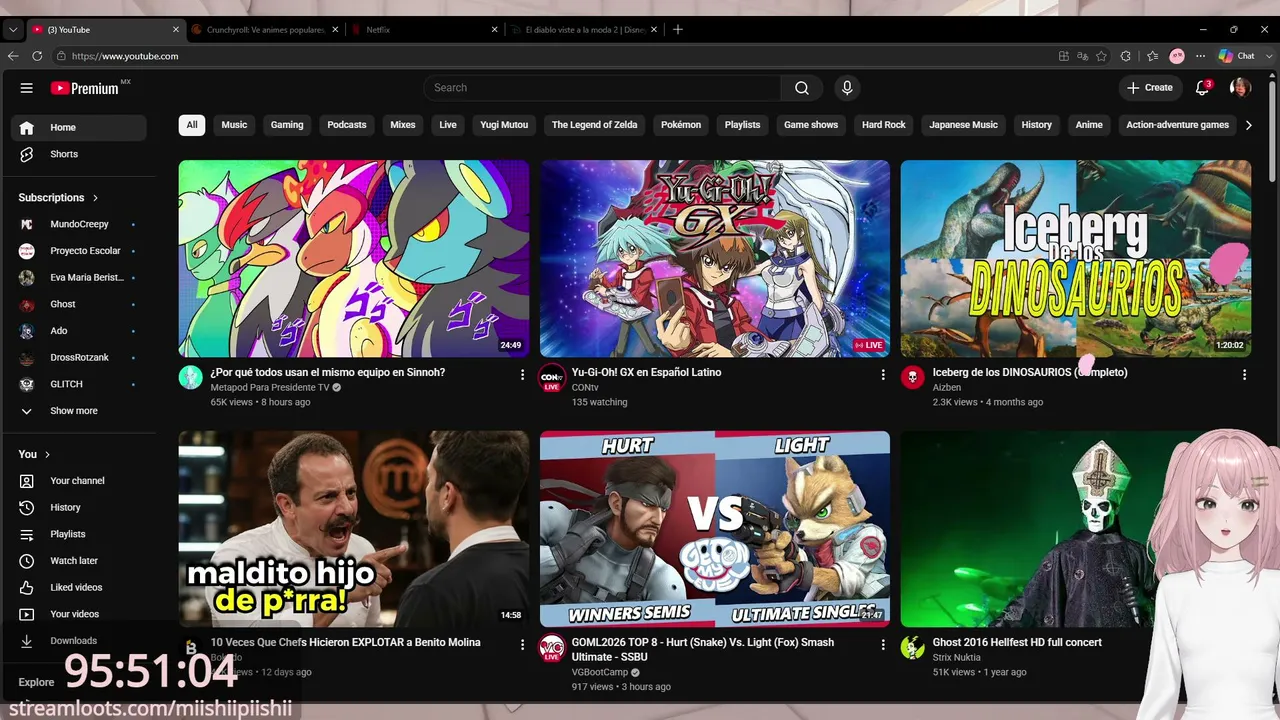Viewport: 1280px width, 720px height.
Task: Play the Yu-Gi-Oh! GX live stream thumbnail
Action: (x=715, y=258)
